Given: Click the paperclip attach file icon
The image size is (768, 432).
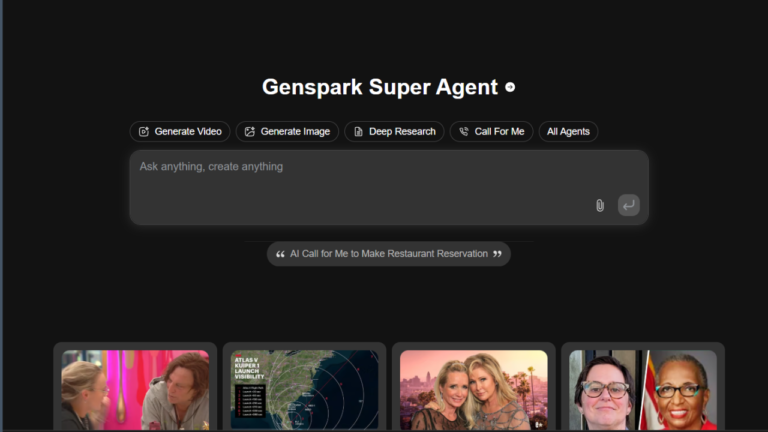Looking at the screenshot, I should point(600,205).
